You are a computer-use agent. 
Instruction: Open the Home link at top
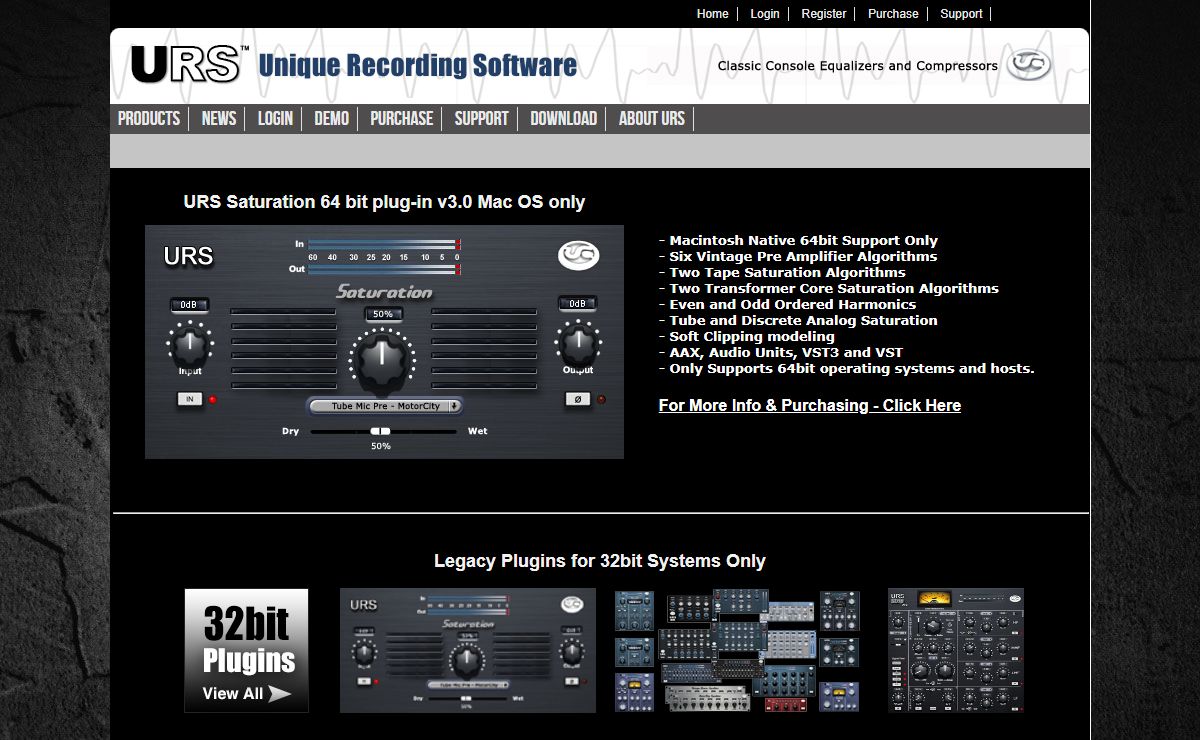713,14
